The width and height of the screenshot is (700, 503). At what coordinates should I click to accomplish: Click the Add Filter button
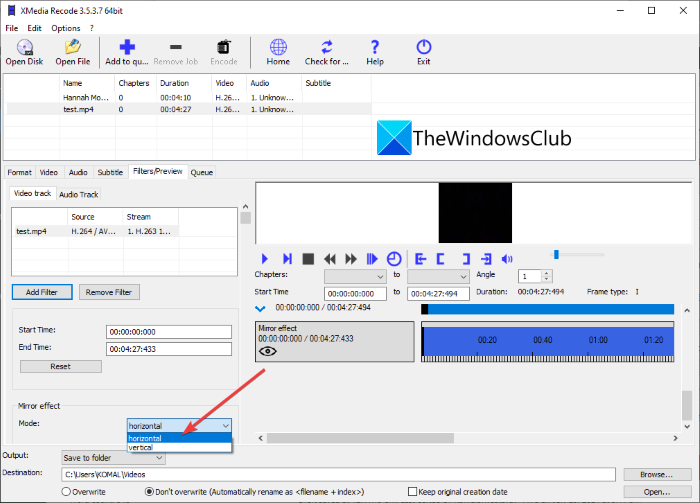point(42,292)
